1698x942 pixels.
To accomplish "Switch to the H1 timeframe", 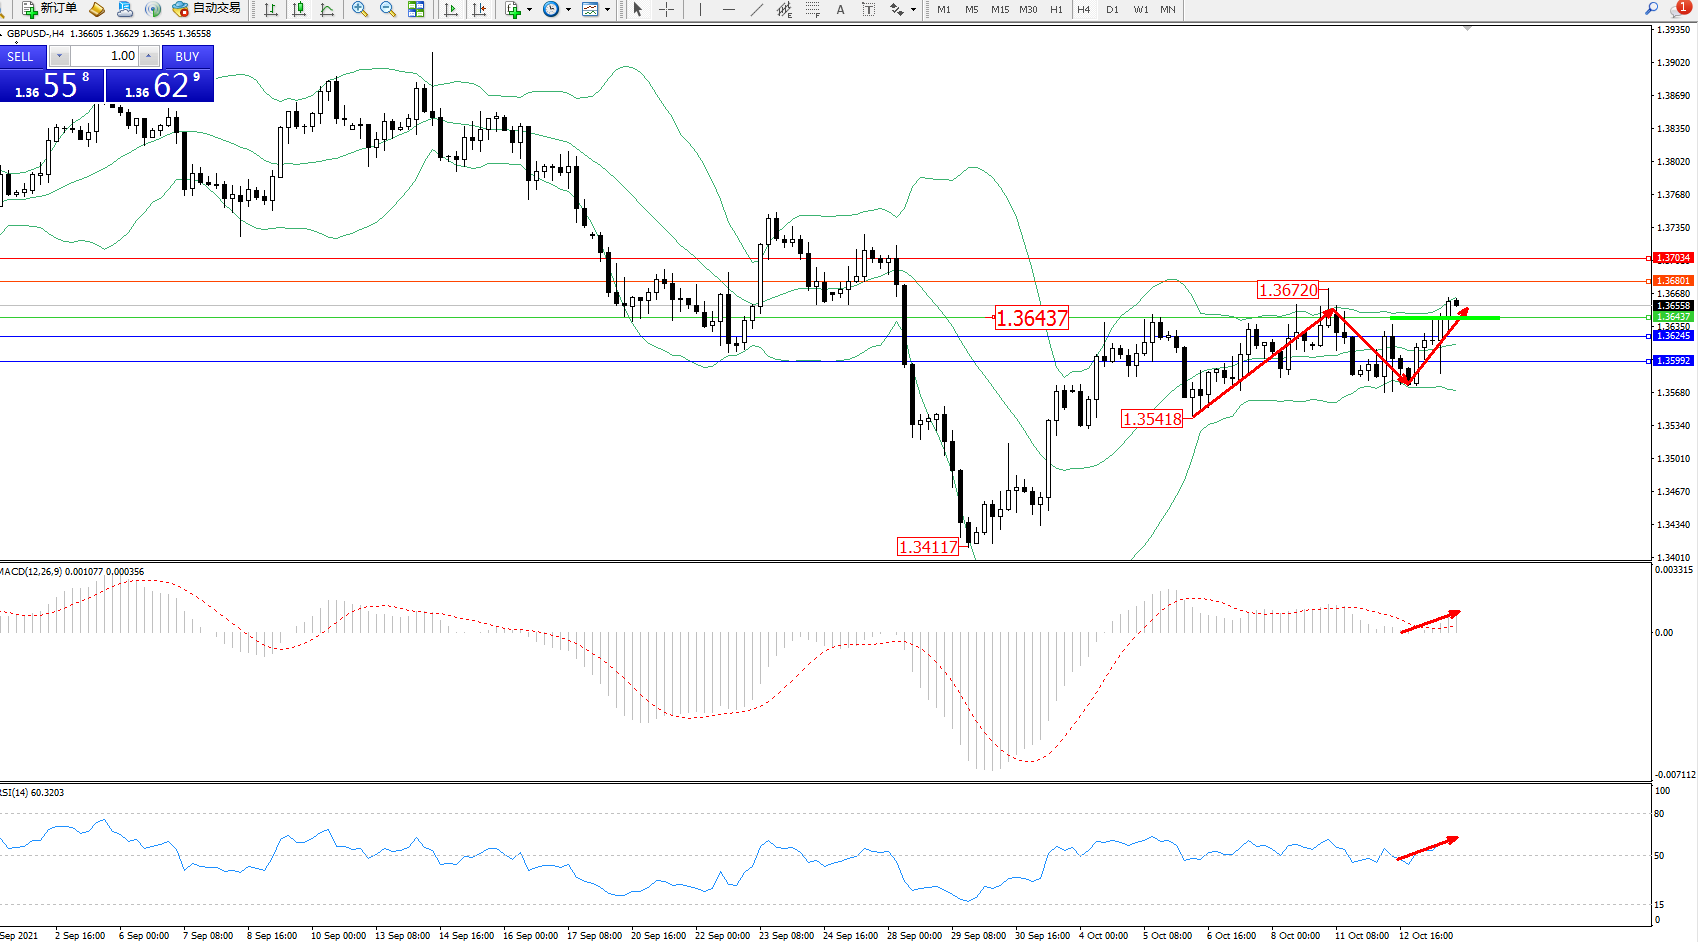I will coord(1056,9).
